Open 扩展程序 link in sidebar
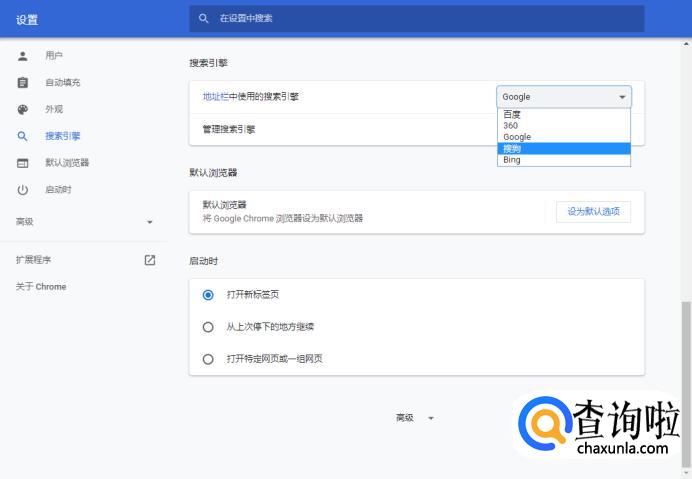This screenshot has height=479, width=692. (x=34, y=260)
